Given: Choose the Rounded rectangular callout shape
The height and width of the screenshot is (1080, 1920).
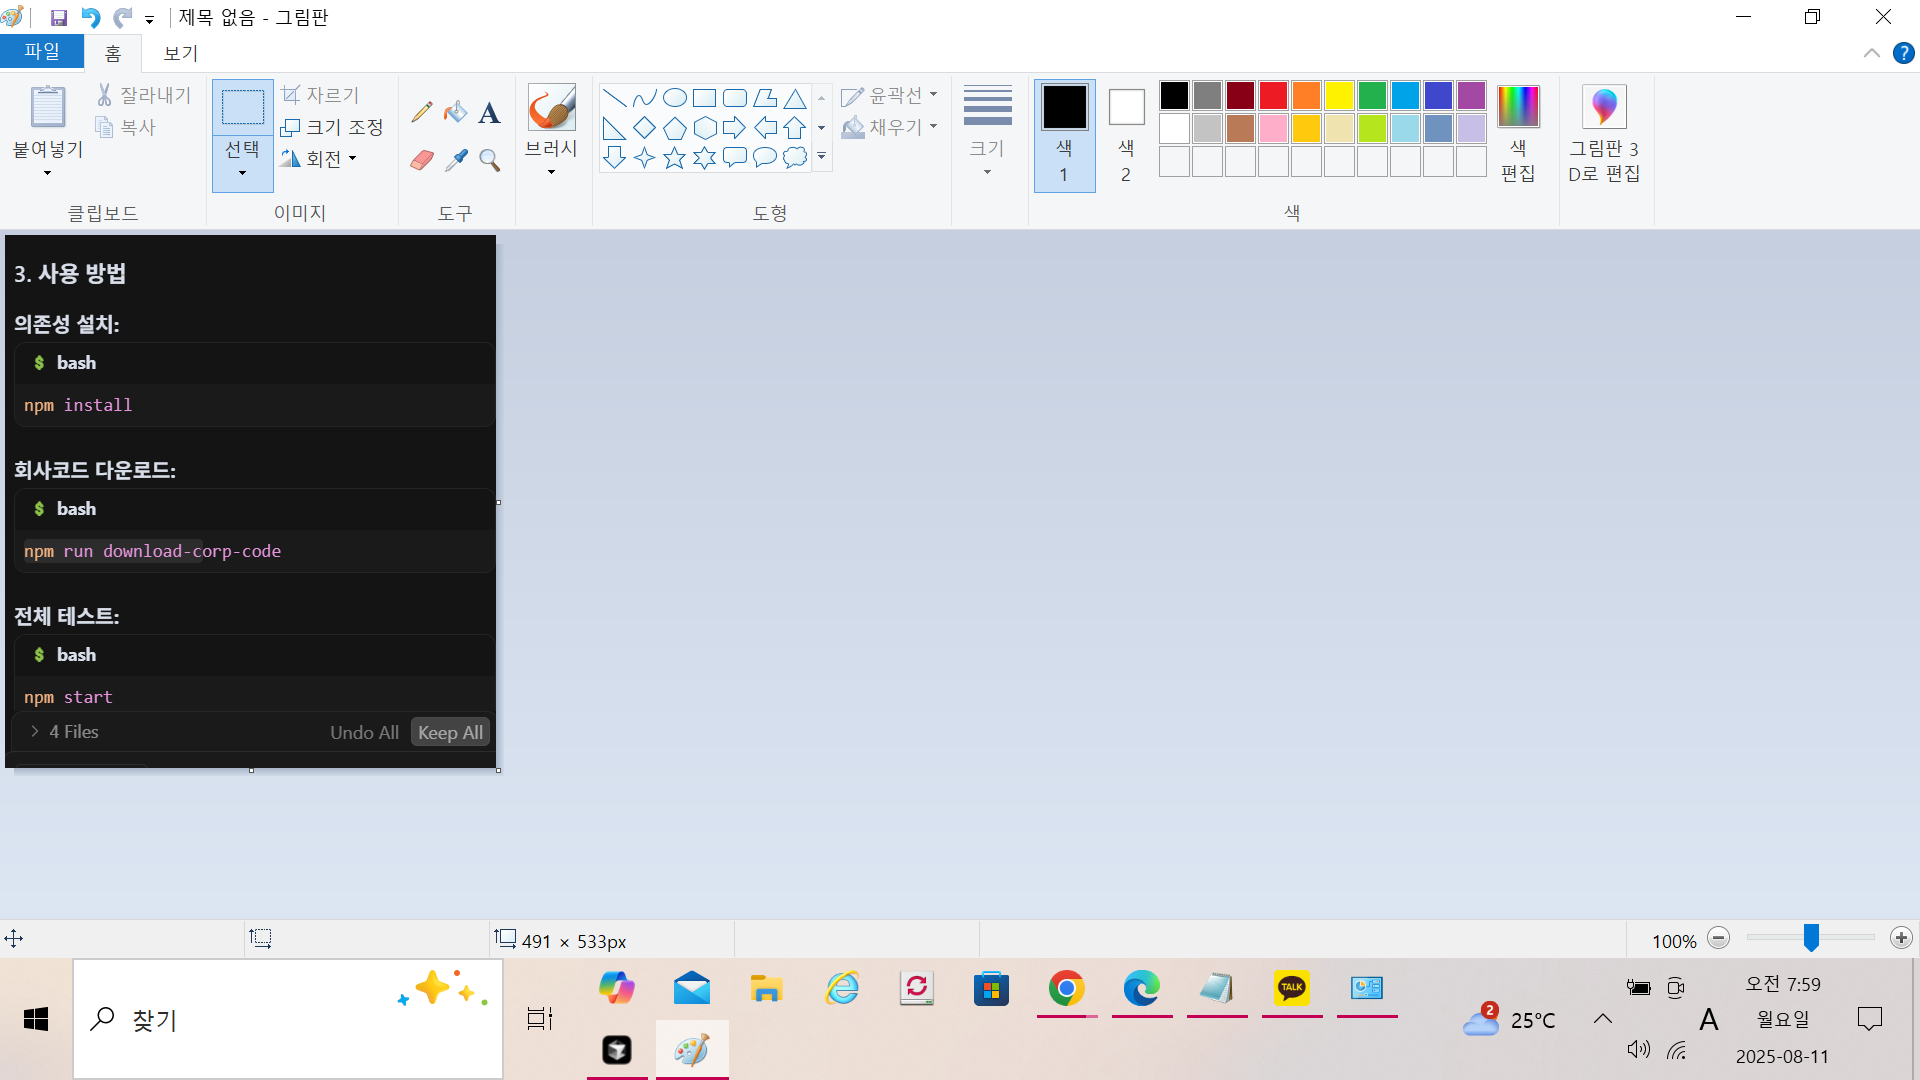Looking at the screenshot, I should pos(735,158).
